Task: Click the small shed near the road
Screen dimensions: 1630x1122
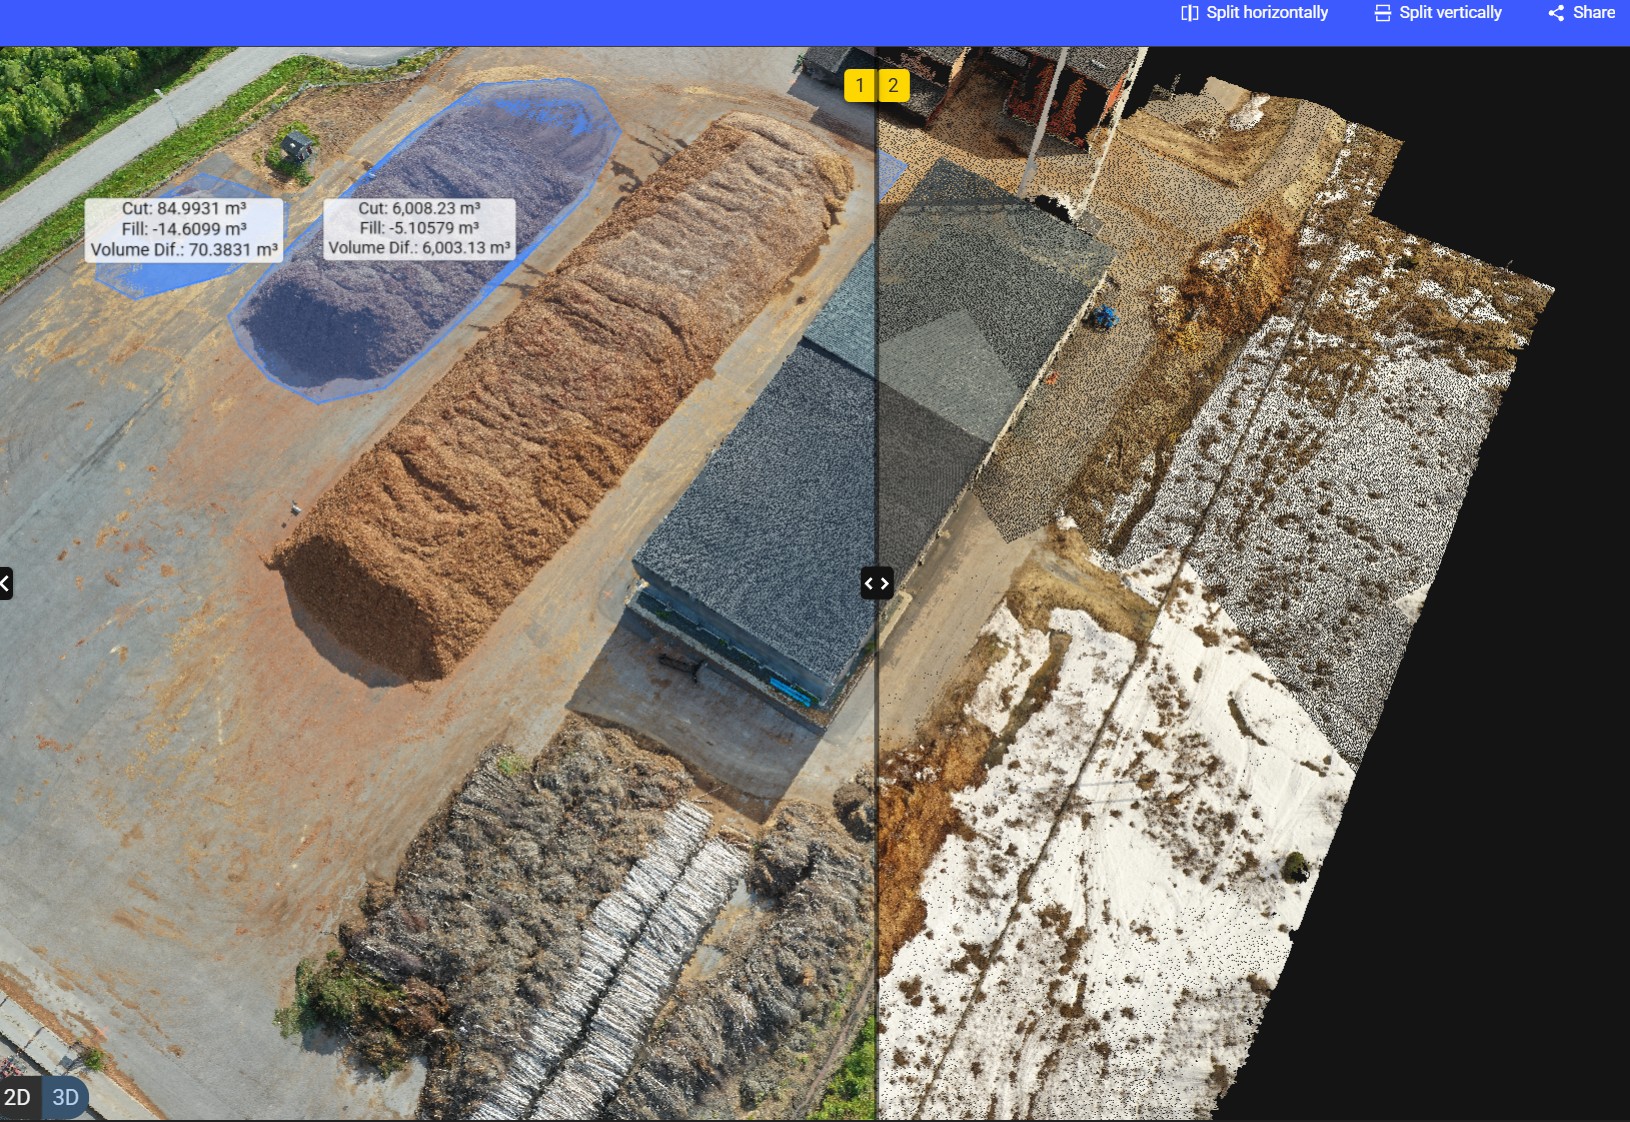Action: (297, 148)
